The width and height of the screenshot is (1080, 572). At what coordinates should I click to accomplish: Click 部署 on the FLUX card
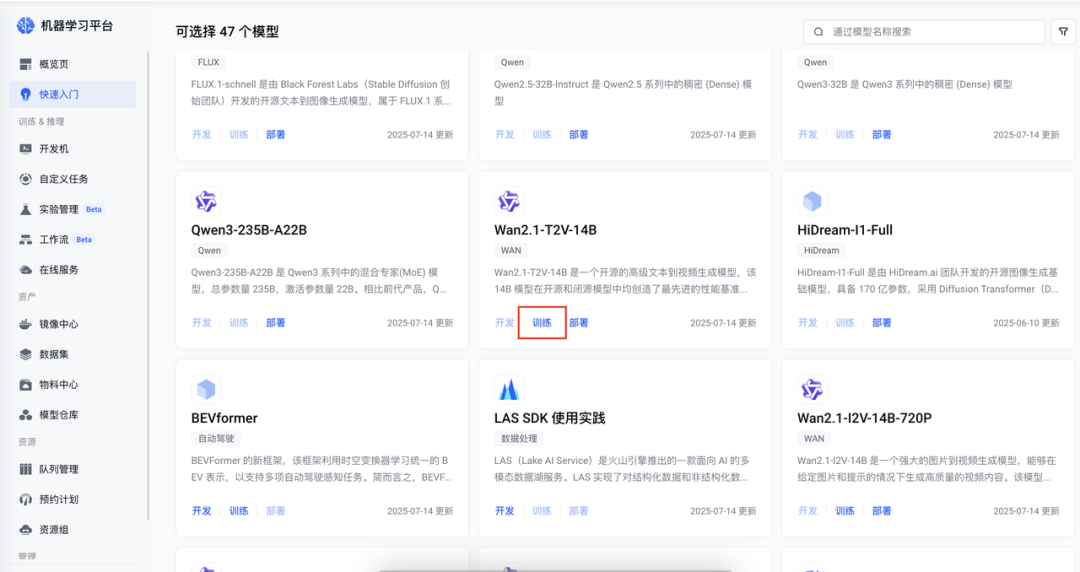(x=276, y=134)
